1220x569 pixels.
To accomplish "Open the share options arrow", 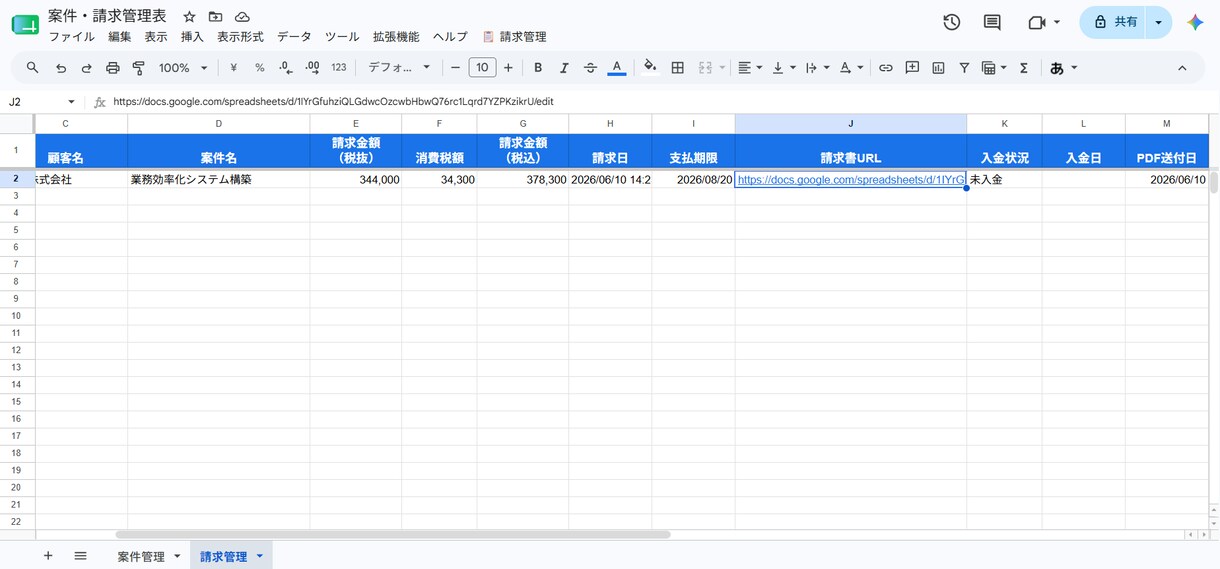I will click(x=1159, y=22).
